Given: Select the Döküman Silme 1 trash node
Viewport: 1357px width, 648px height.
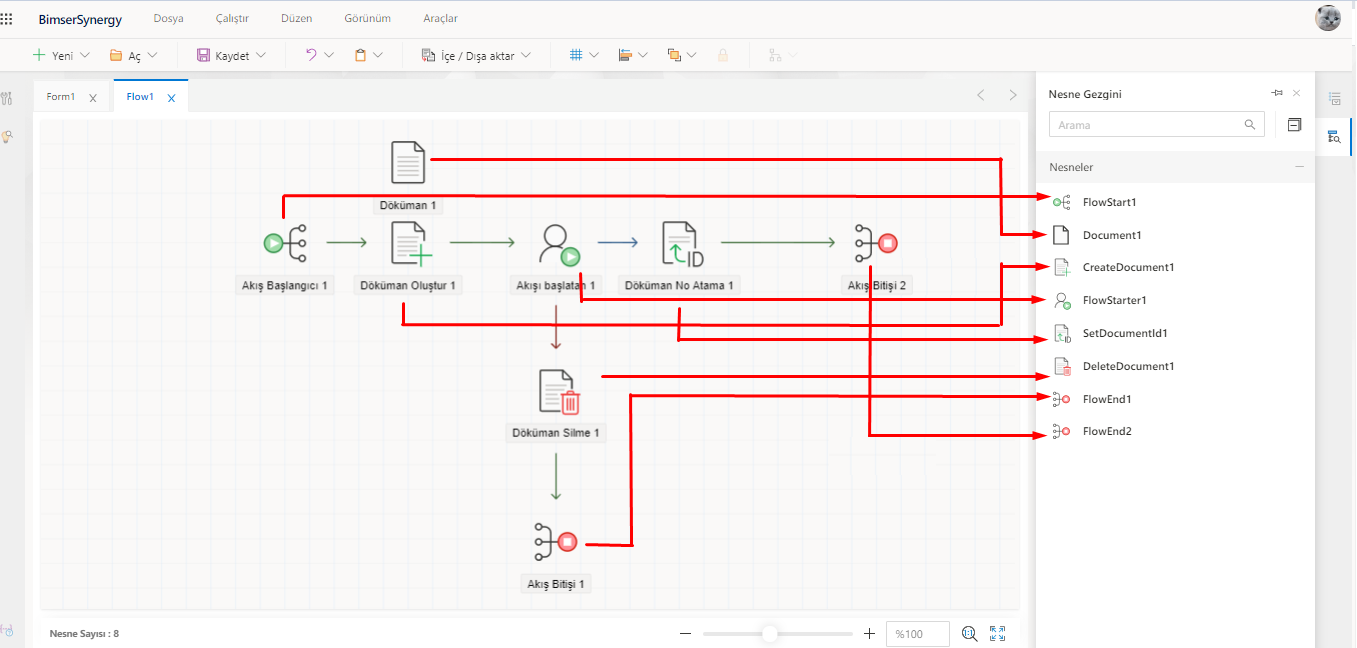Looking at the screenshot, I should pyautogui.click(x=558, y=391).
